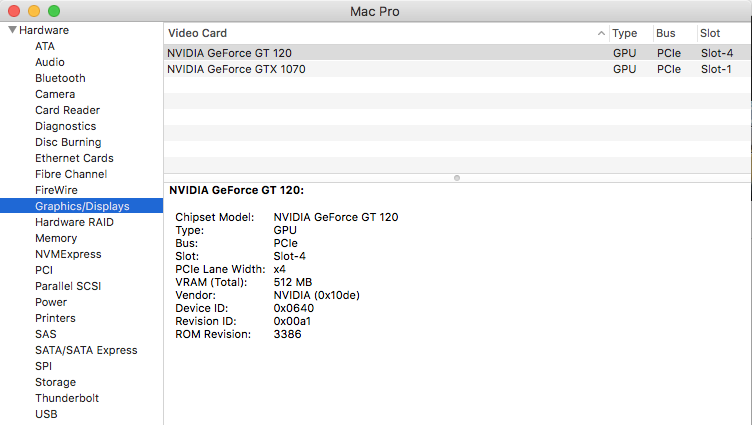Click the Device ID value 0x0640
Screen dimensions: 752x425
tap(294, 308)
